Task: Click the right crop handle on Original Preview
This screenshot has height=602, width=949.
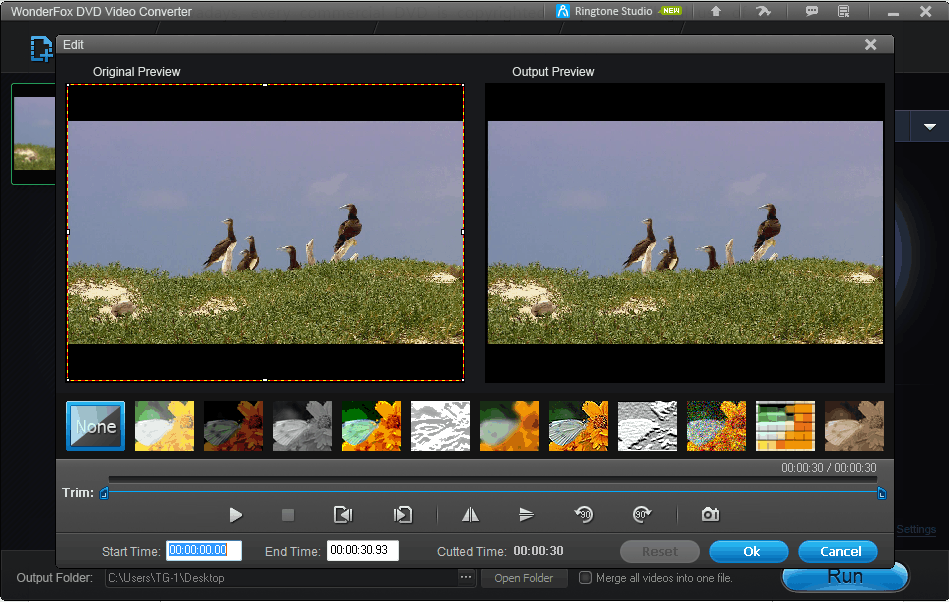Action: click(x=463, y=232)
